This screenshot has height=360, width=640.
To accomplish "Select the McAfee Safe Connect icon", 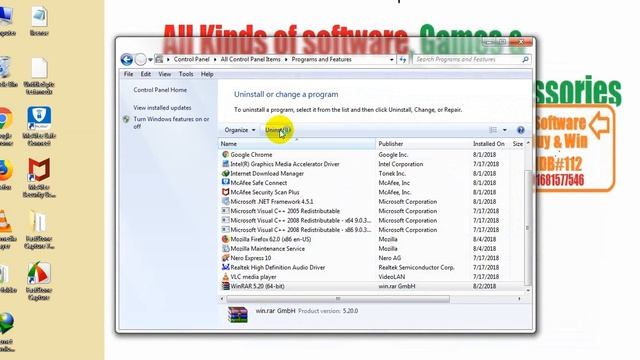I will [225, 182].
